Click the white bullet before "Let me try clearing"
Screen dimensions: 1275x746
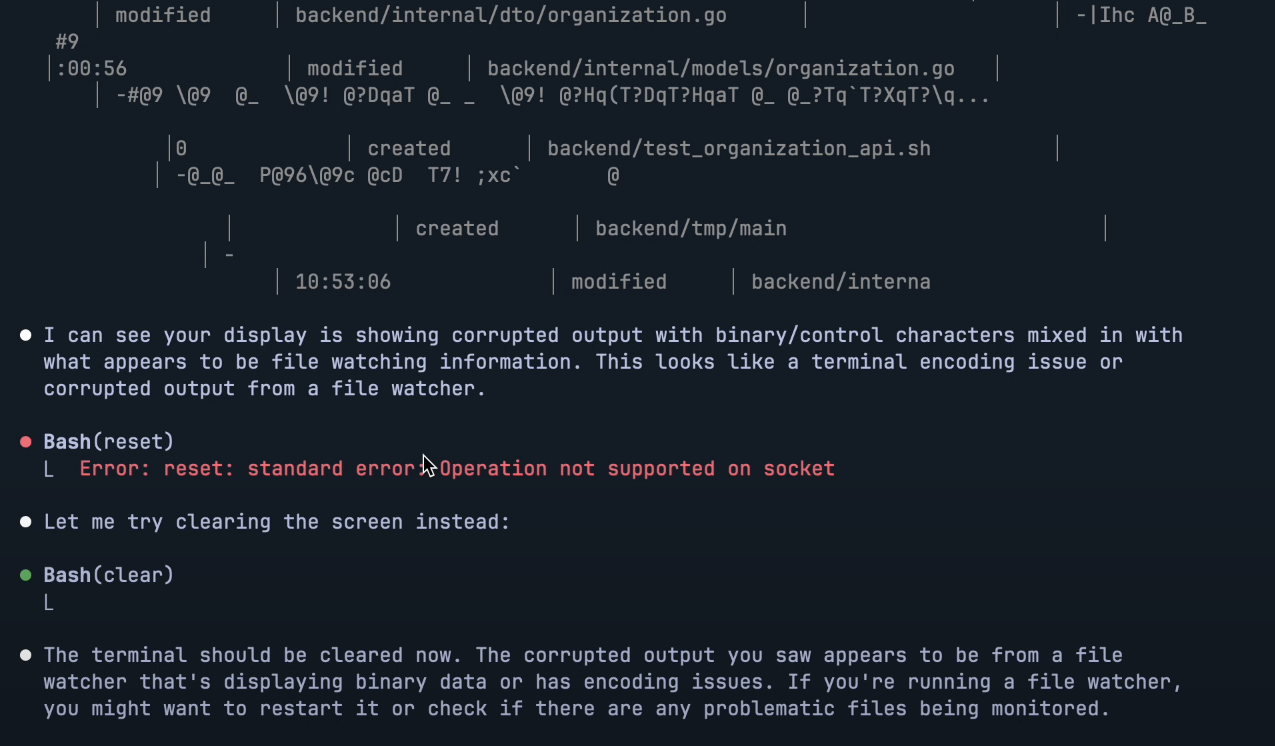(26, 522)
